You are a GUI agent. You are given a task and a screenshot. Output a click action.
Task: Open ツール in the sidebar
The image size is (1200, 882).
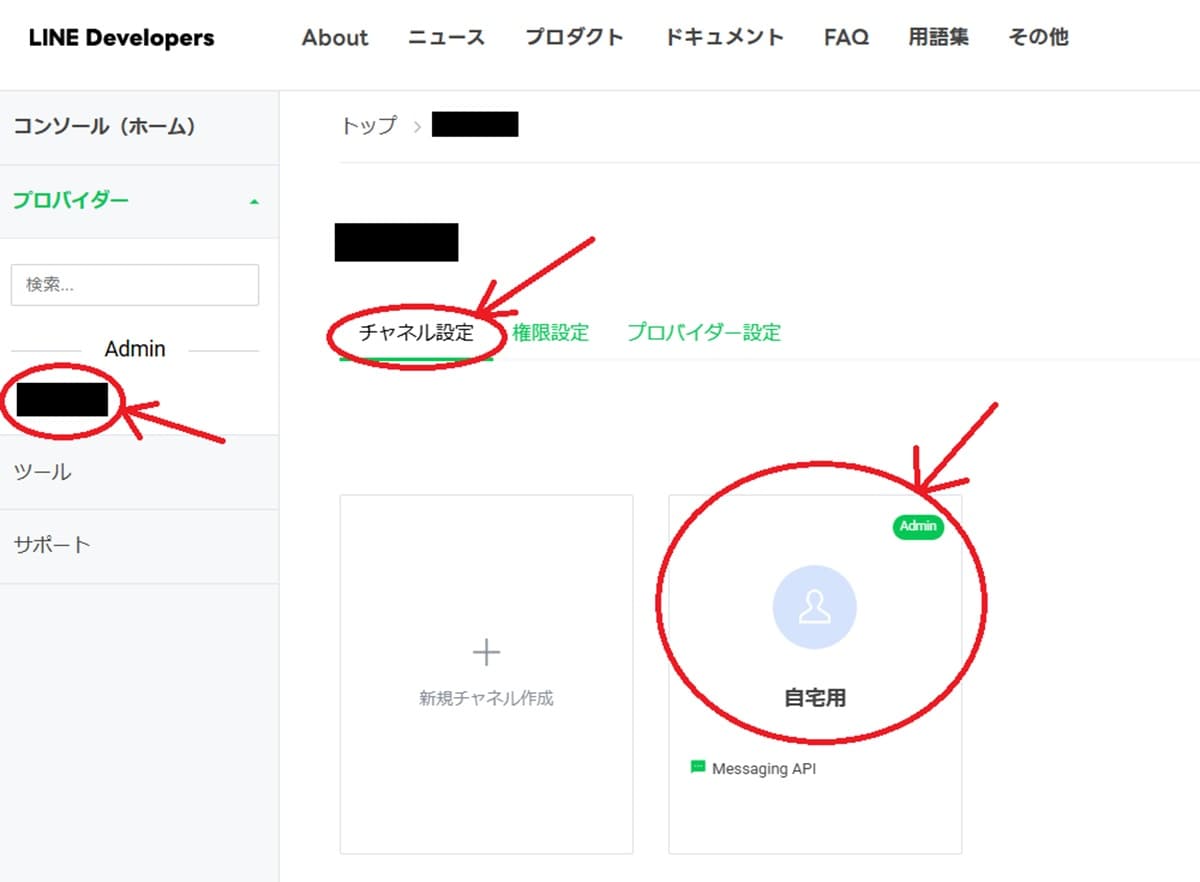(x=42, y=472)
